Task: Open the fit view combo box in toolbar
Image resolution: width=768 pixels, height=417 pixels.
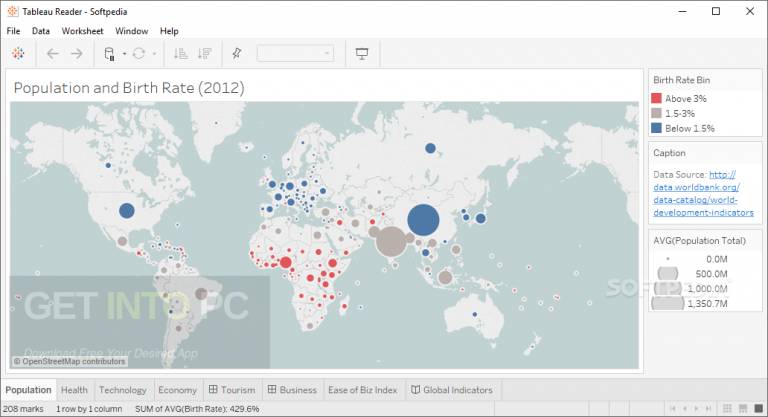Action: (x=295, y=53)
